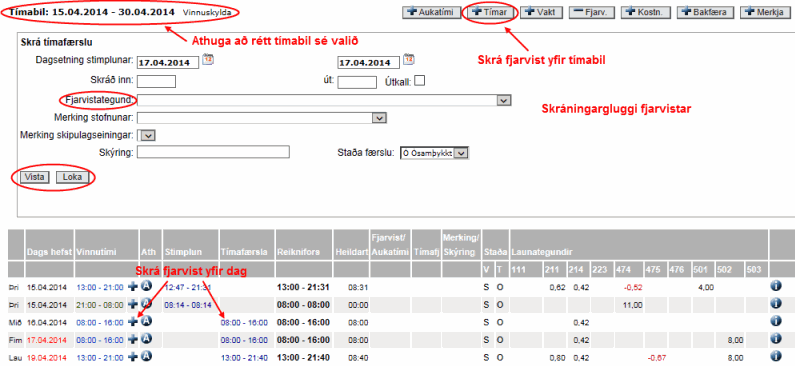Image resolution: width=795 pixels, height=366 pixels.
Task: Tick the Útkall checkbox
Action: (420, 80)
